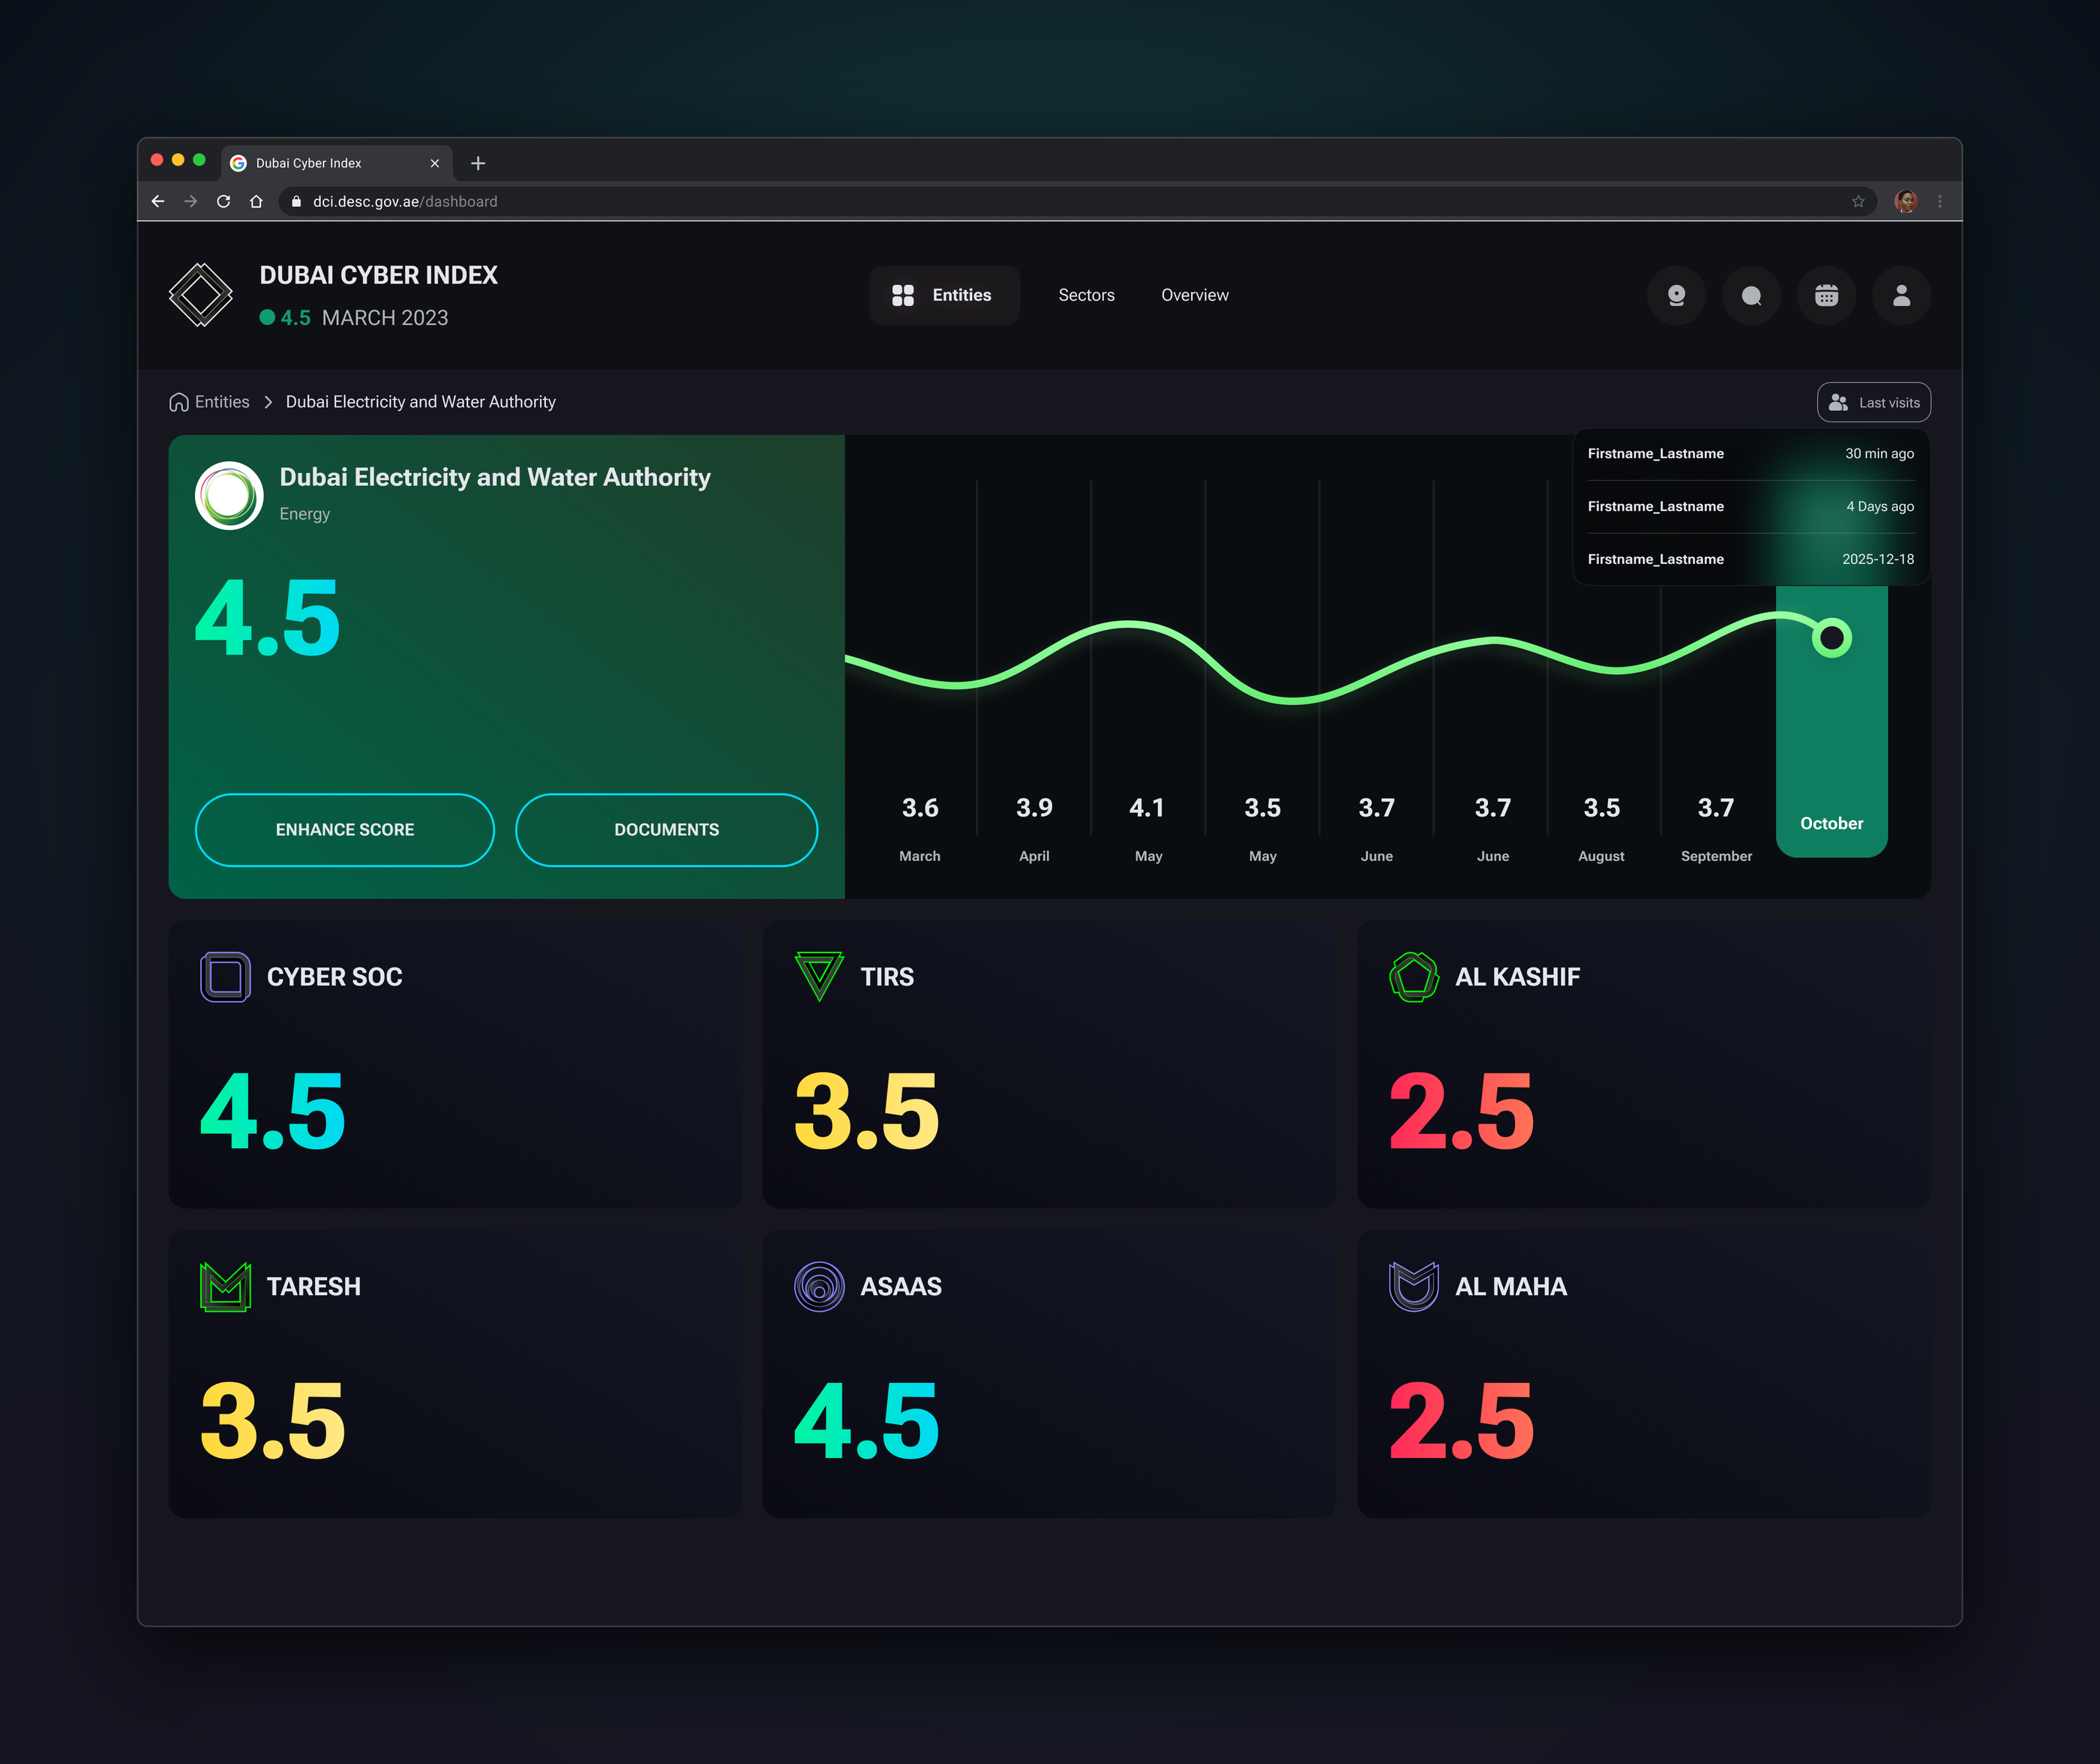Select the April 3.9 chart column
This screenshot has width=2100, height=1764.
click(1034, 828)
